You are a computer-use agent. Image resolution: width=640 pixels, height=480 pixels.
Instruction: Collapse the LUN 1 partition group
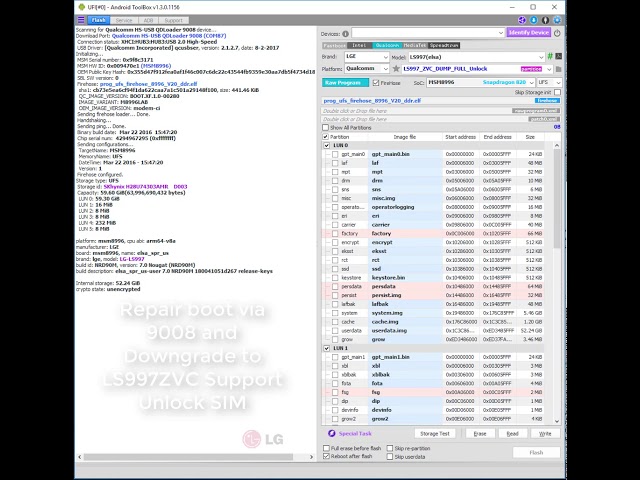327,348
